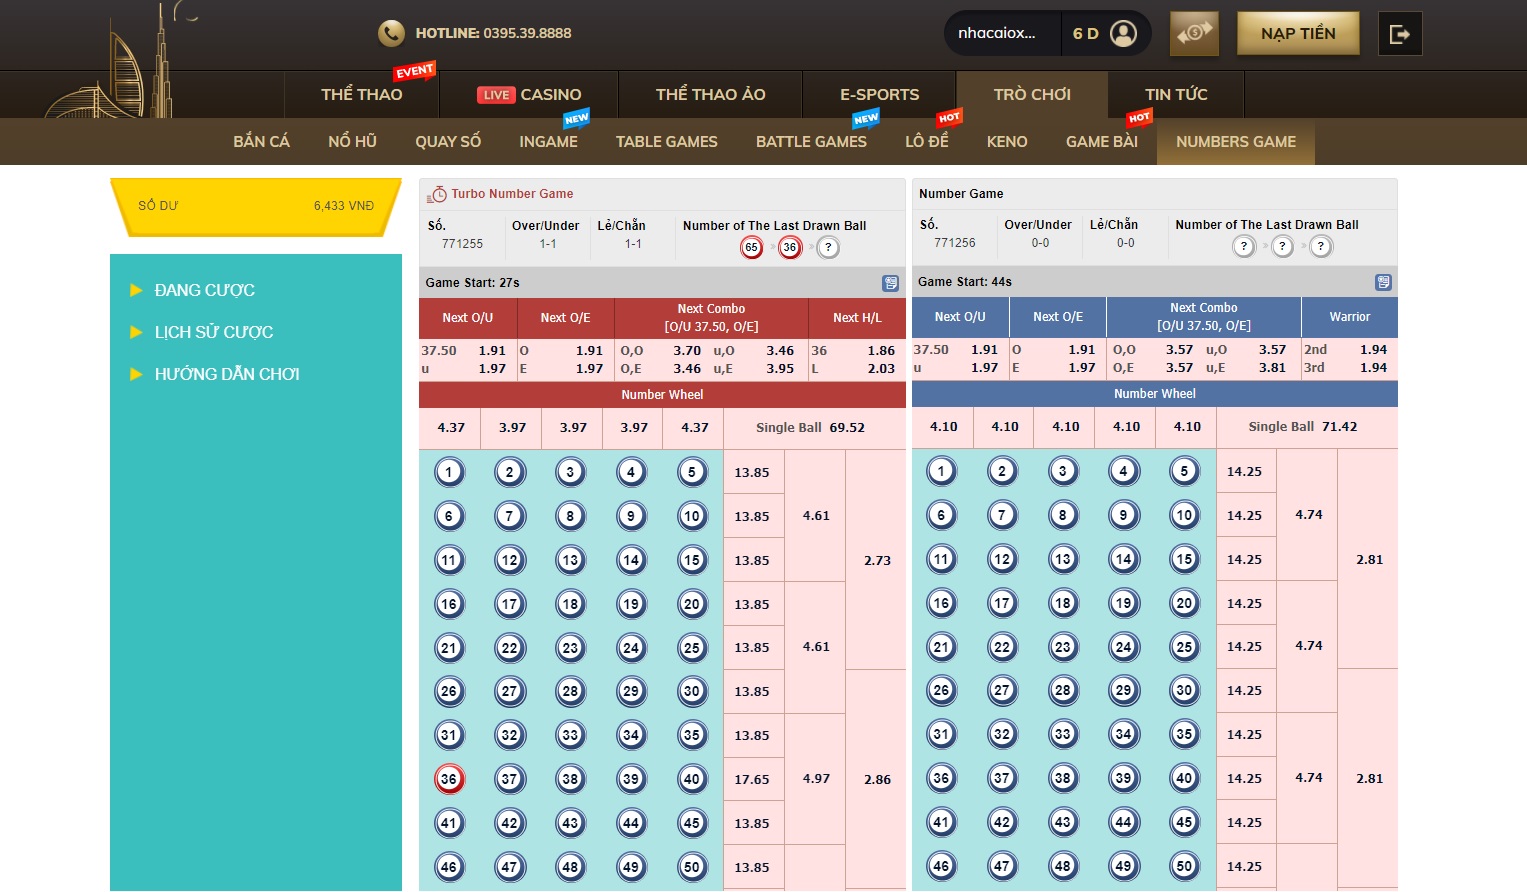Click the logout icon
The width and height of the screenshot is (1527, 892).
pos(1399,34)
